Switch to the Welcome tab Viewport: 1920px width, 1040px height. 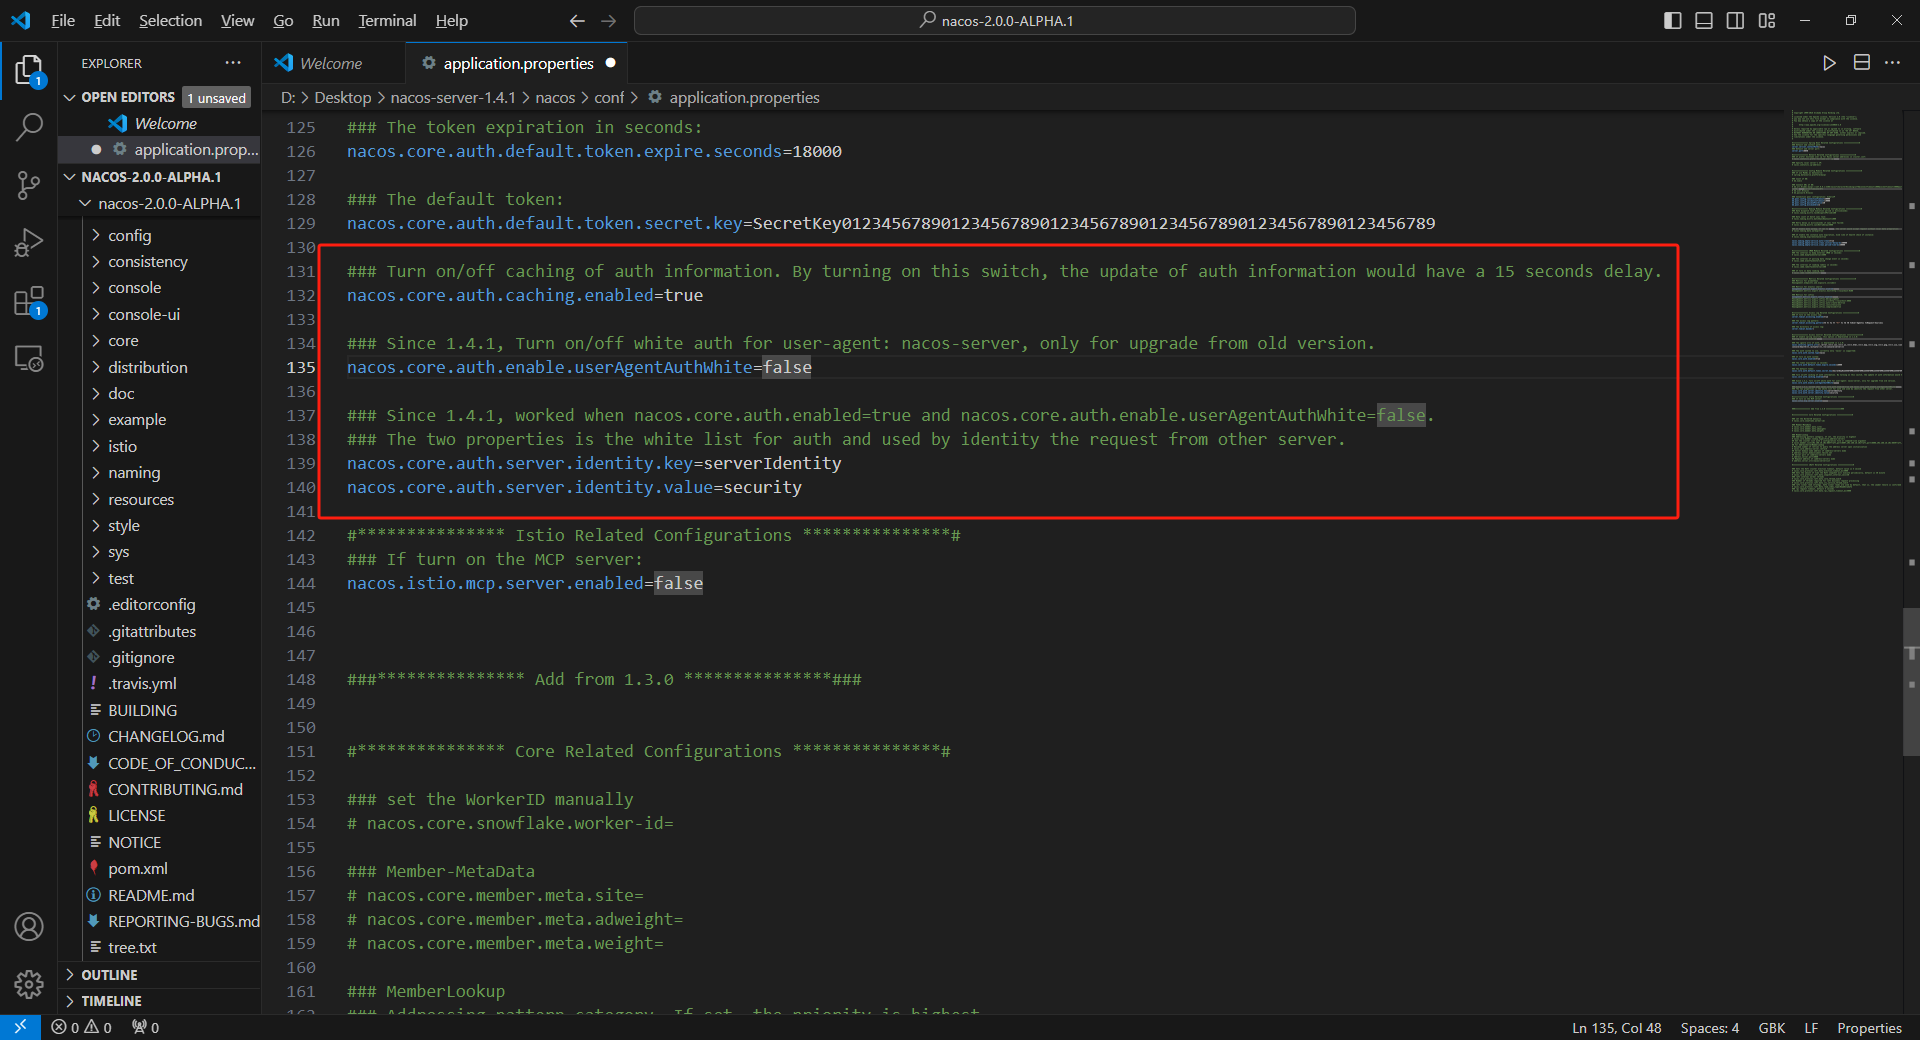(x=330, y=63)
